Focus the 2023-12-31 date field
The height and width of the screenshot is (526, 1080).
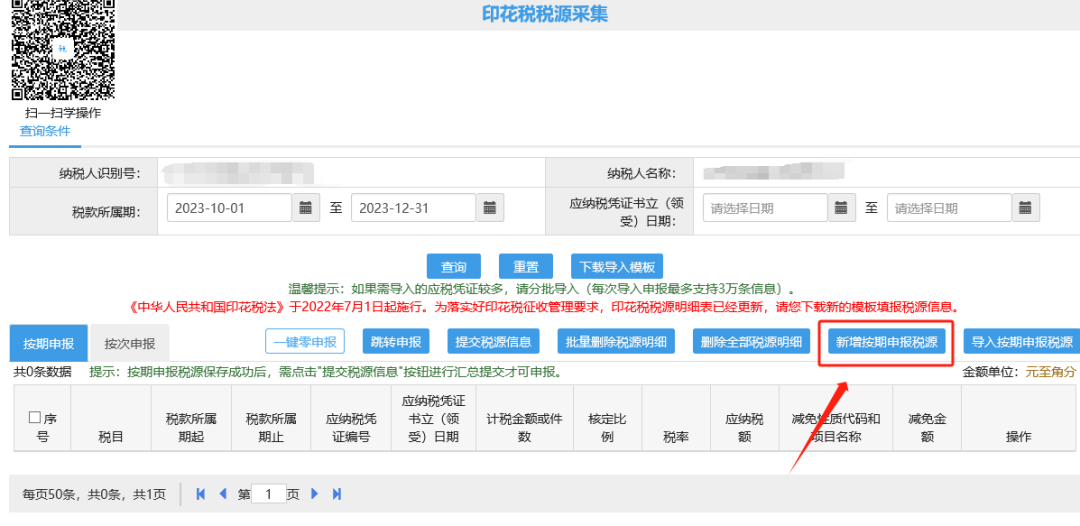pyautogui.click(x=413, y=207)
